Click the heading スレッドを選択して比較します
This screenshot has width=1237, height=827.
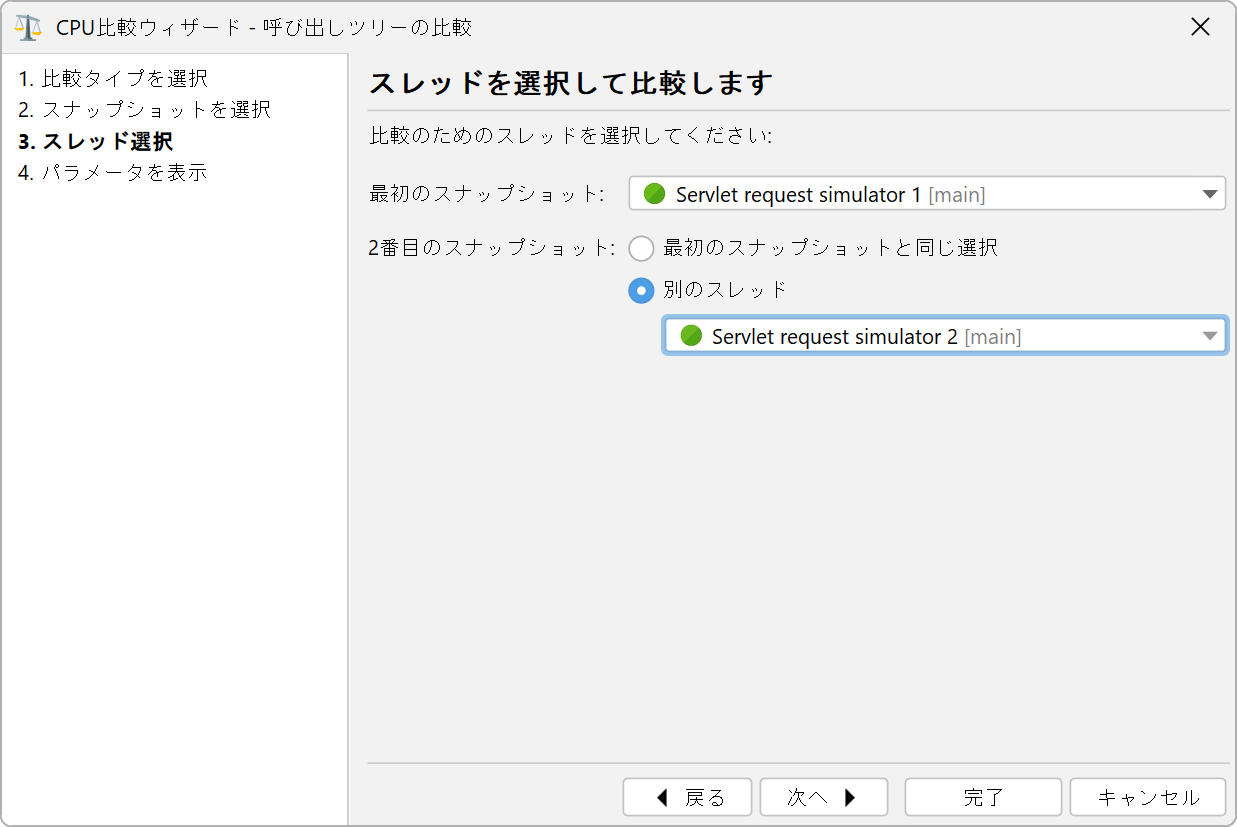[x=571, y=83]
